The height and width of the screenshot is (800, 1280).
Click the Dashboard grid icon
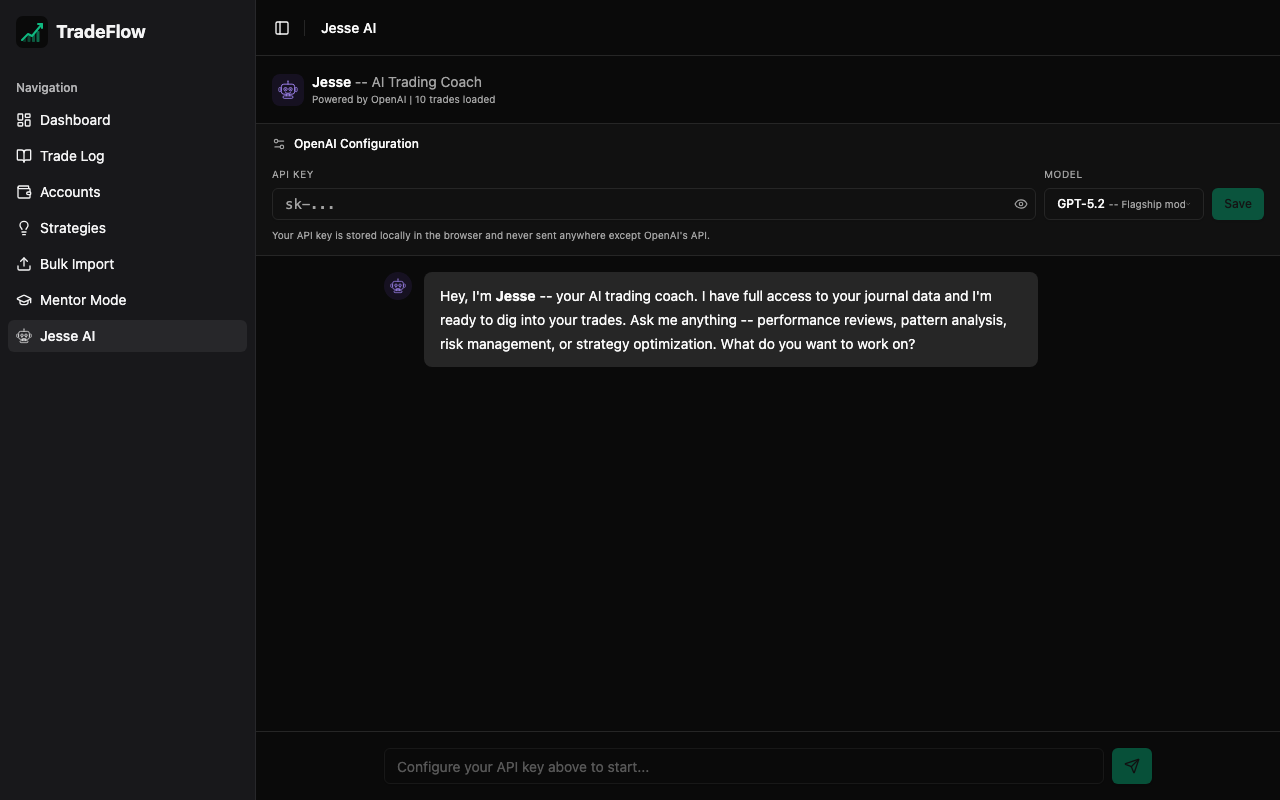pyautogui.click(x=24, y=120)
